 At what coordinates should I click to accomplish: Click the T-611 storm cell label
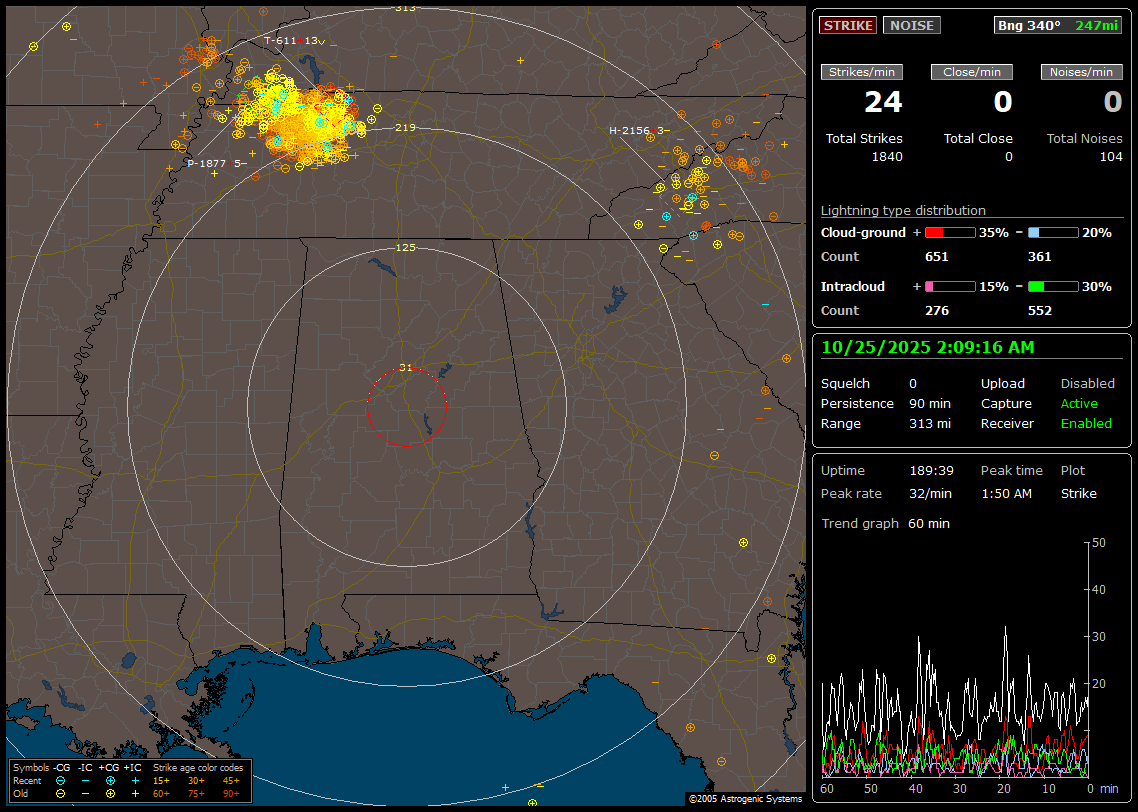(282, 40)
